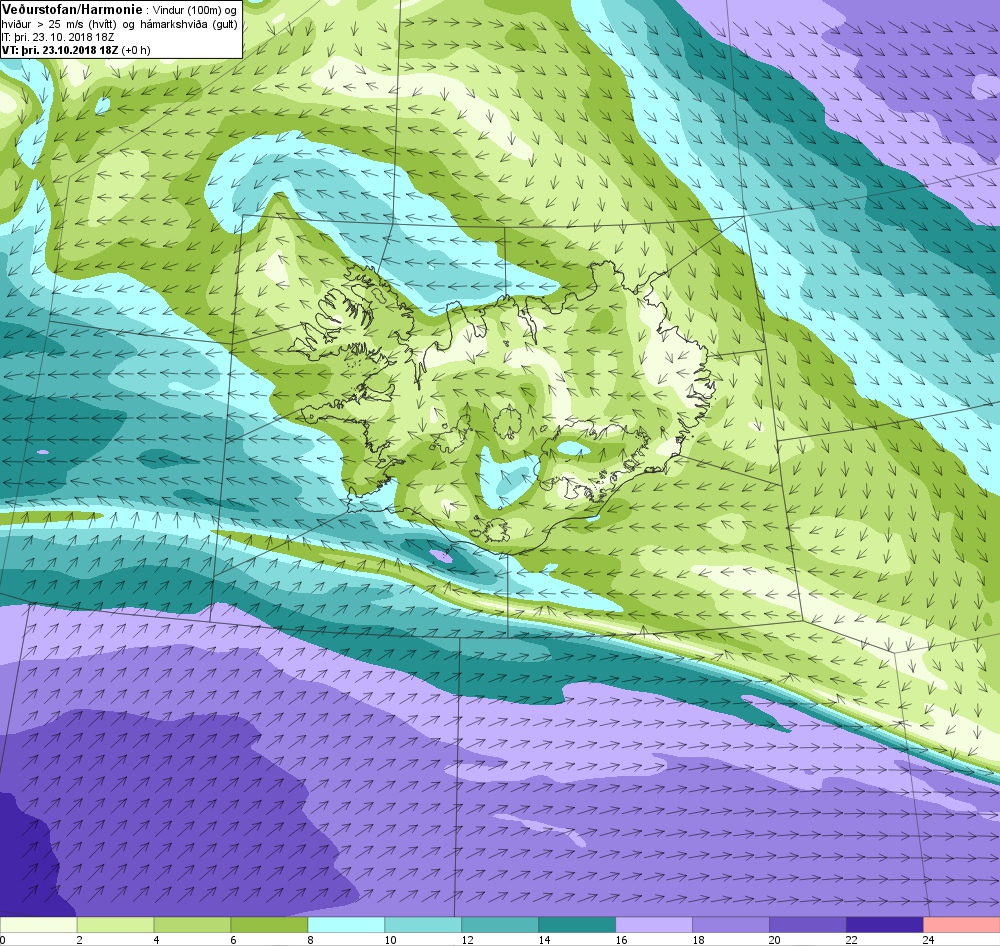Click the legend value "22"
The width and height of the screenshot is (1000, 946).
[x=852, y=940]
